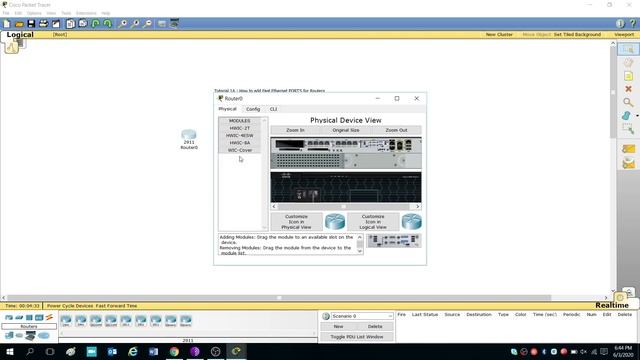The width and height of the screenshot is (640, 360).
Task: Open network information icon in toolbar
Action: click(x=620, y=24)
